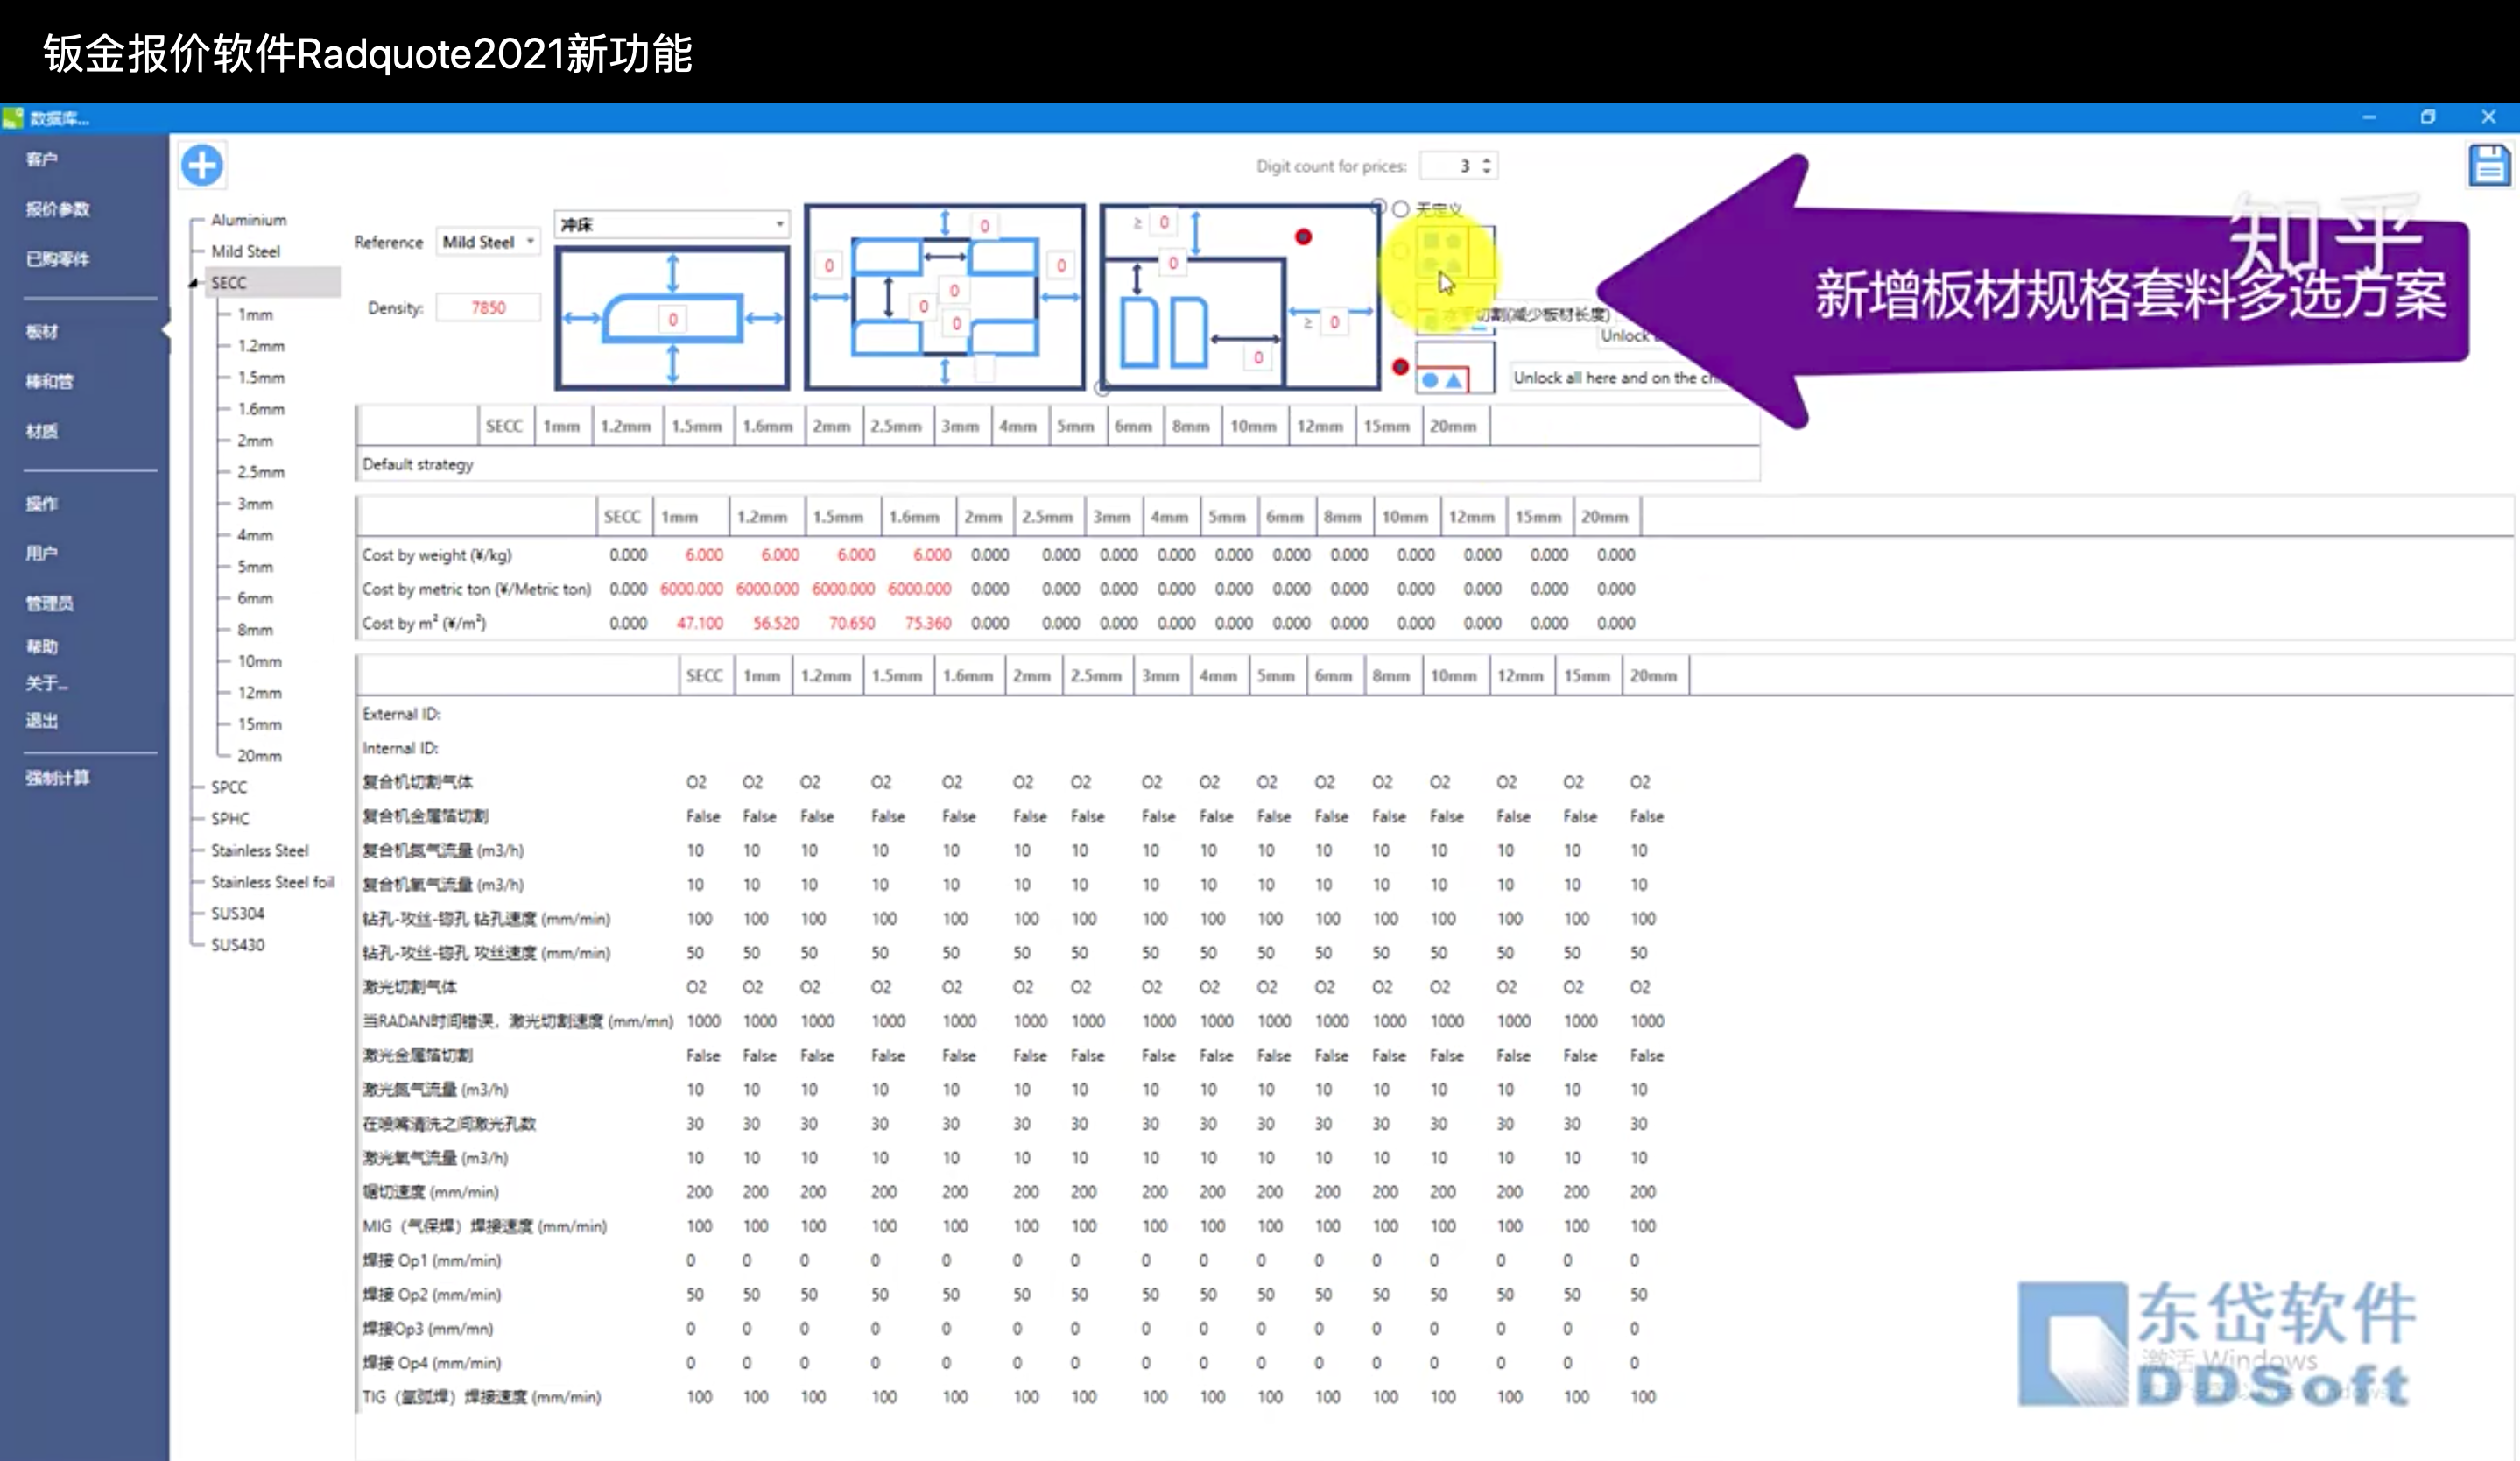Click '强制计算' in the left sidebar
Viewport: 2520px width, 1461px height.
pyautogui.click(x=58, y=778)
